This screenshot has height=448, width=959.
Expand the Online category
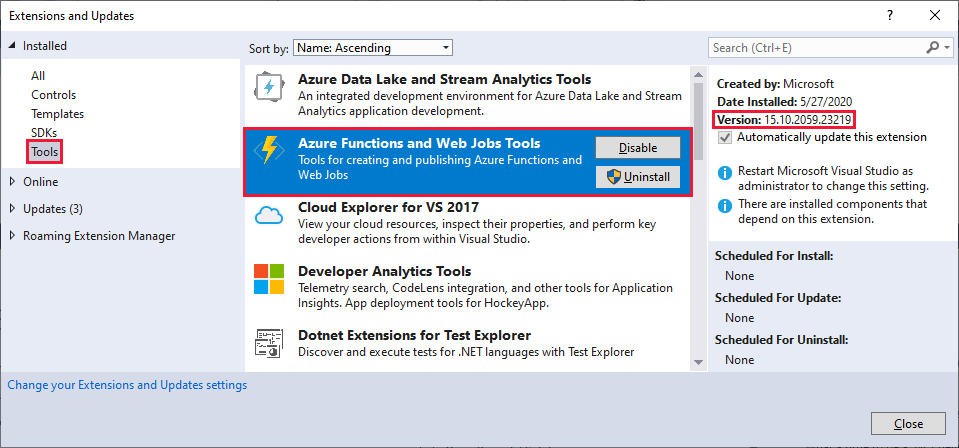[12, 182]
